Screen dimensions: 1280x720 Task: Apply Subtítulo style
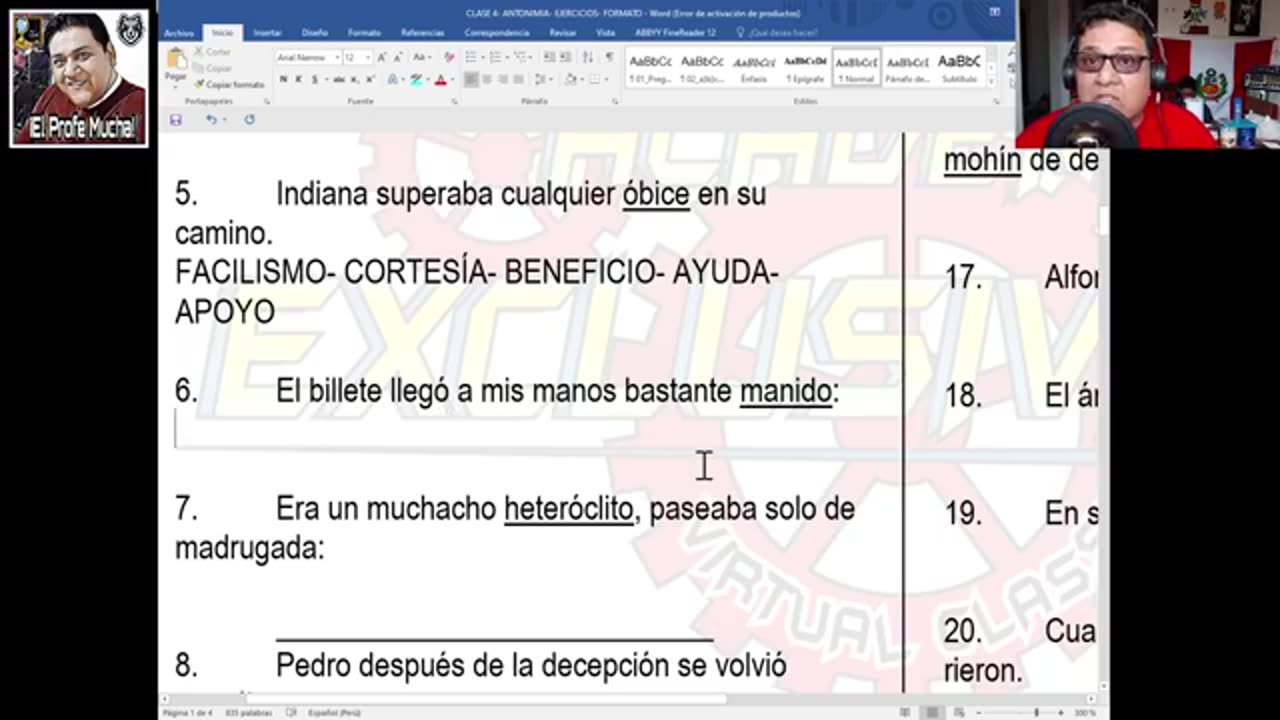tap(959, 68)
